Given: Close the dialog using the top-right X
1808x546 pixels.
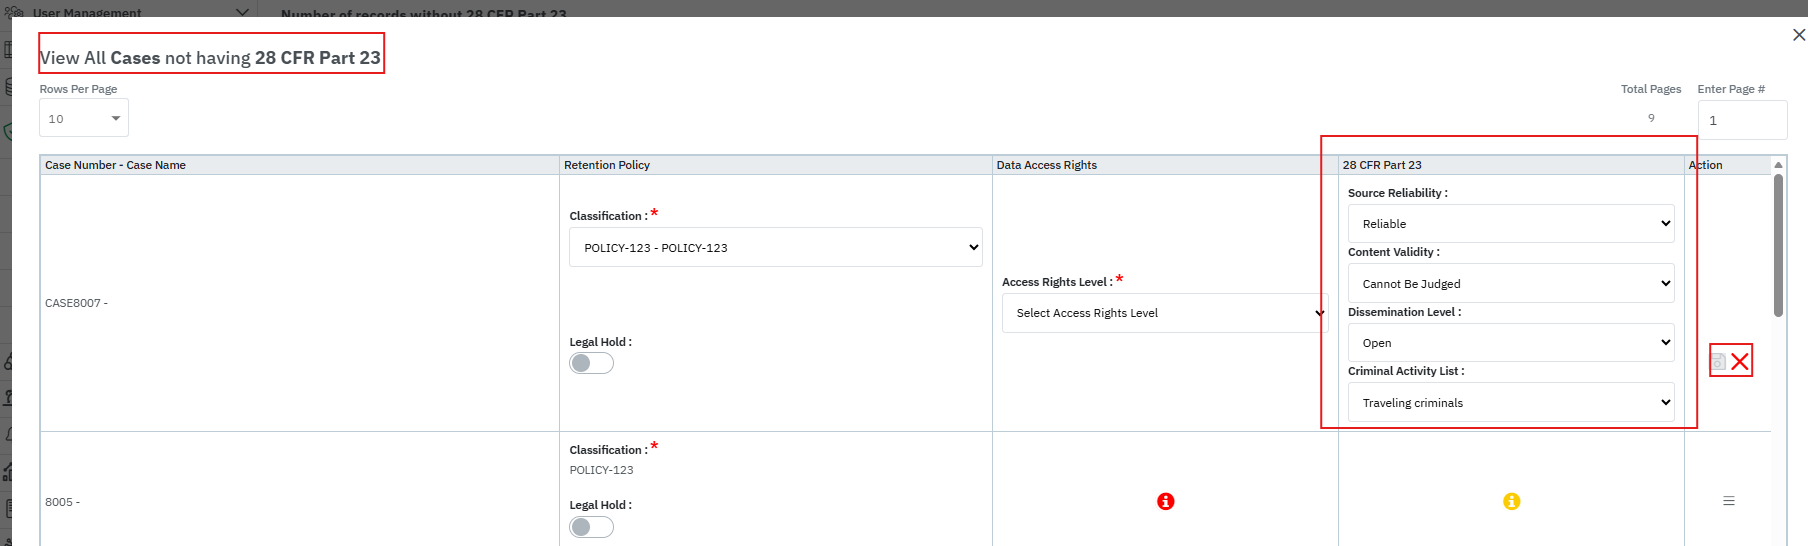Looking at the screenshot, I should click(x=1798, y=35).
